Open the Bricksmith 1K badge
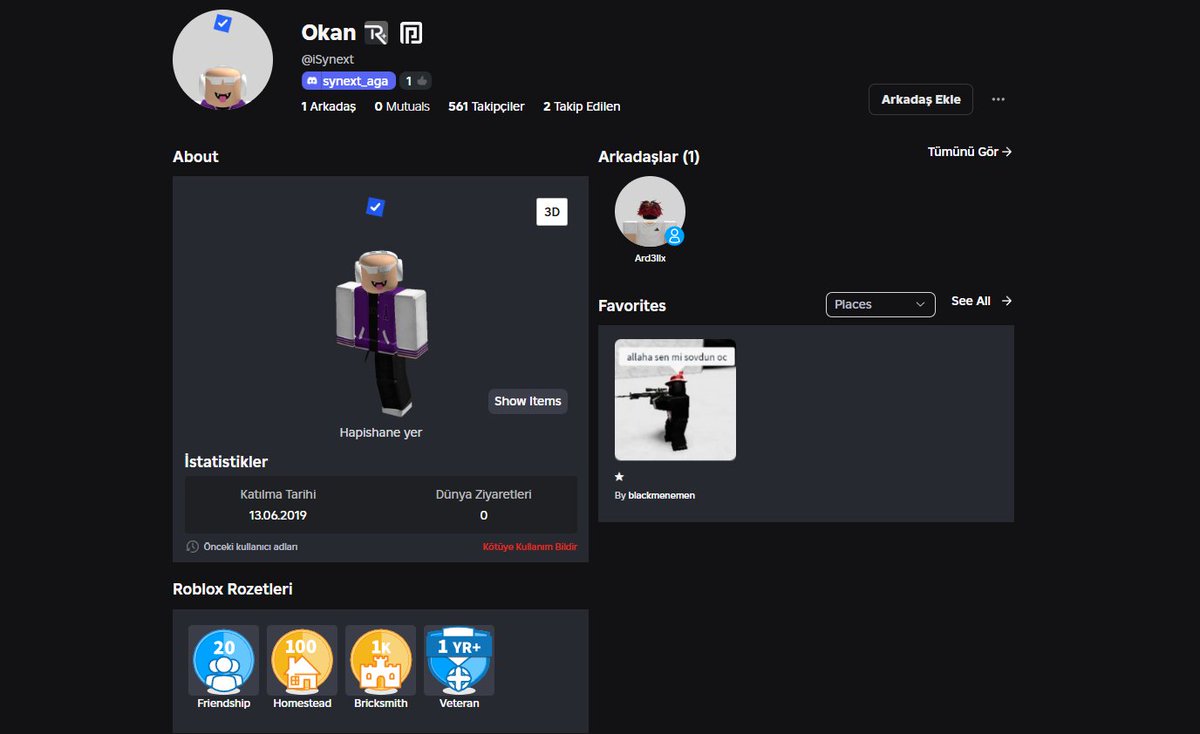Screen dimensions: 1200x734 point(380,660)
